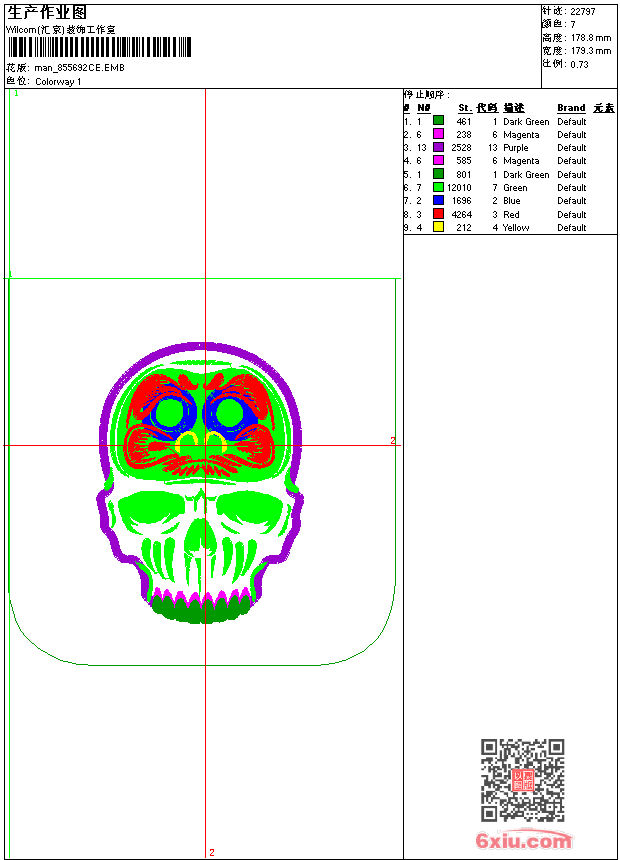
Task: Click the barcode under the Wilcom header
Action: pos(98,47)
